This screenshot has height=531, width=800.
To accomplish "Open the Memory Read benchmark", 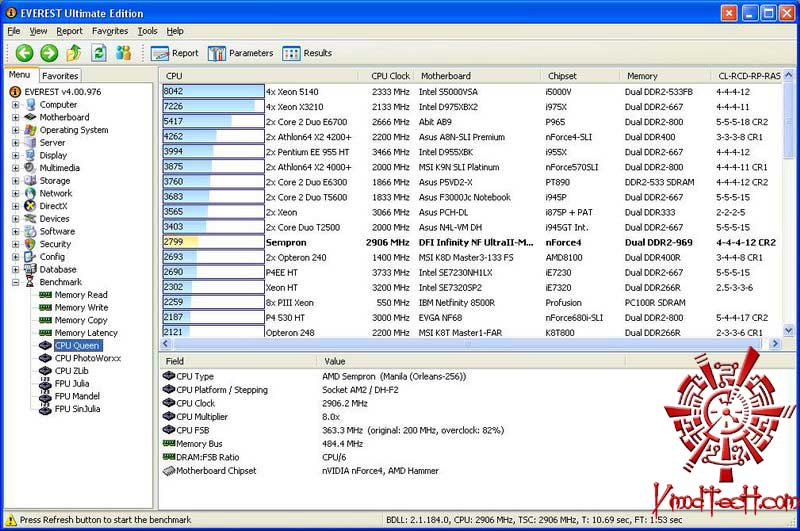I will (x=81, y=295).
